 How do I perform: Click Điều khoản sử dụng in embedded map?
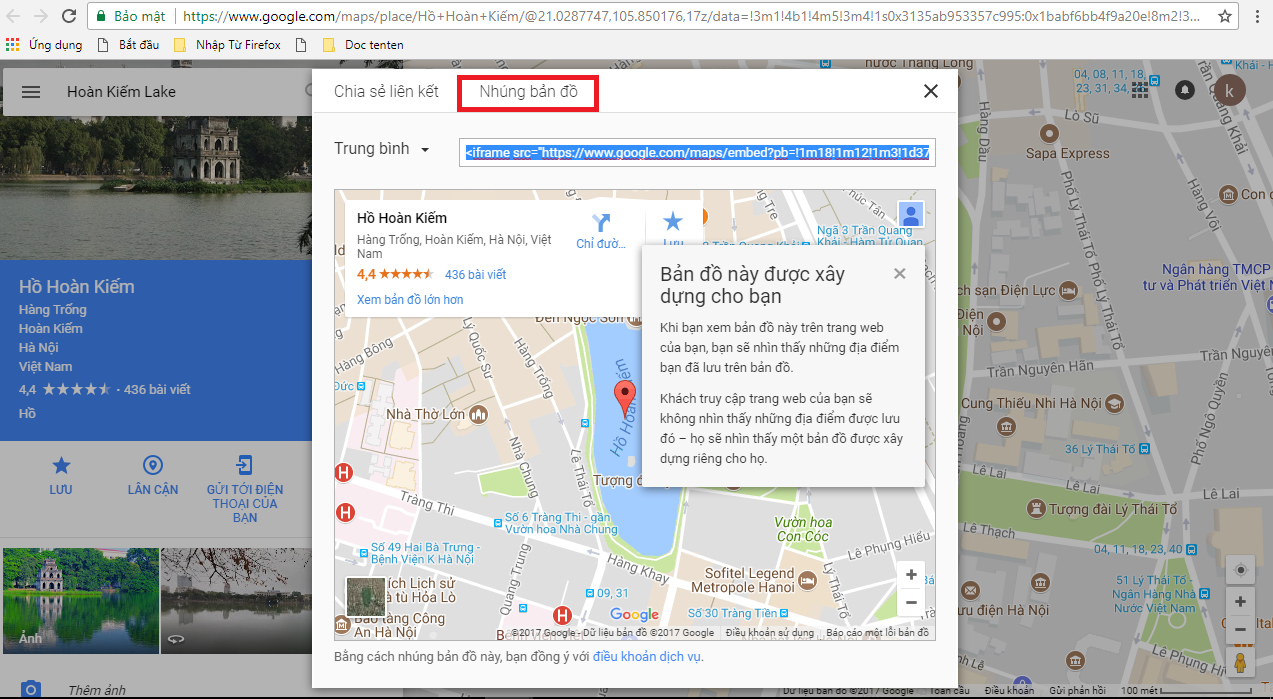pos(770,633)
